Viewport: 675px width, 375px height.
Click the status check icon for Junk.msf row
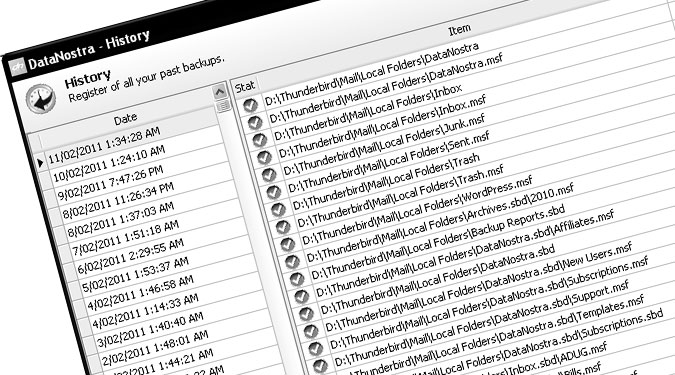[269, 175]
